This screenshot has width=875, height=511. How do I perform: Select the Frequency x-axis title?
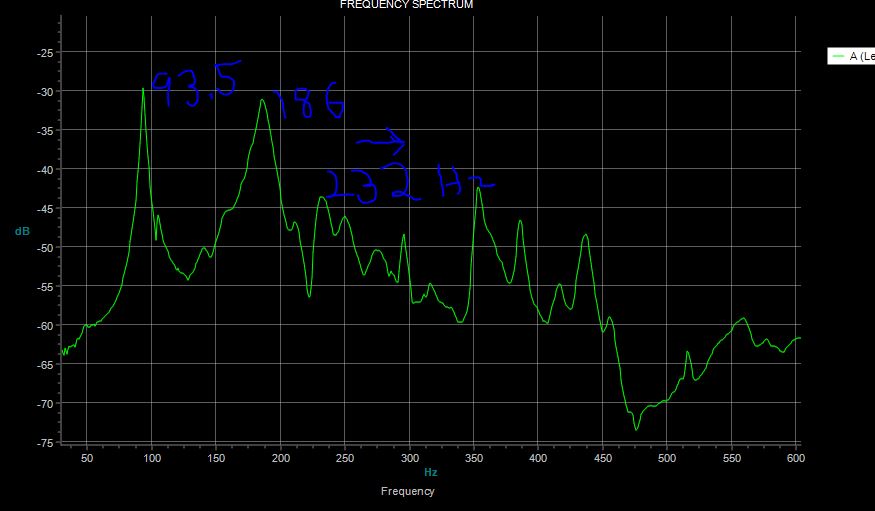click(x=407, y=491)
